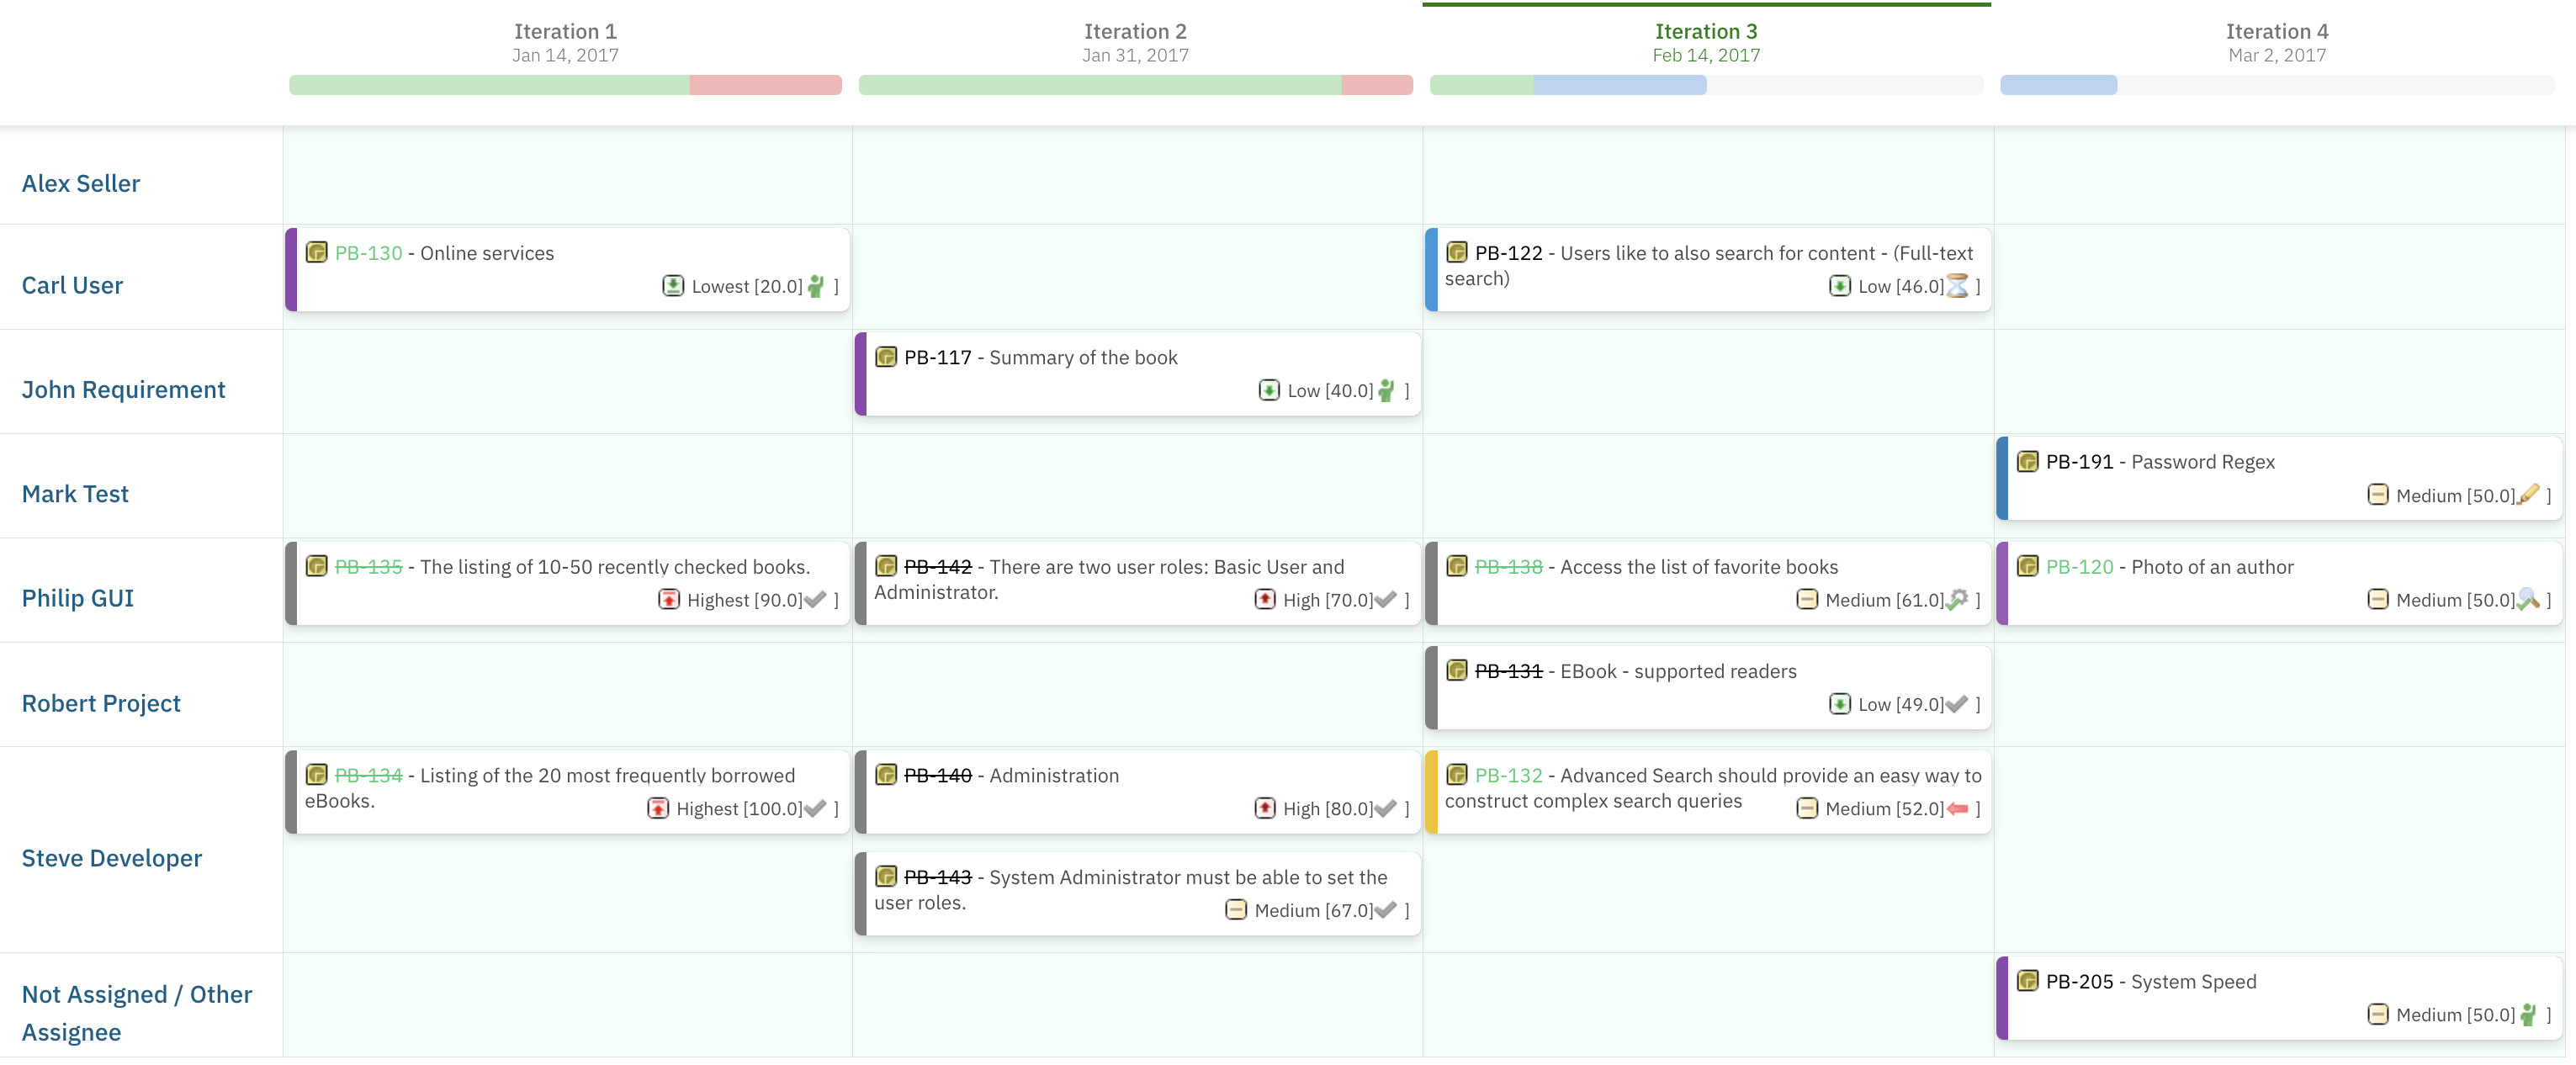Click the High priority icon on PB-140
The width and height of the screenshot is (2576, 1065).
coord(1265,808)
